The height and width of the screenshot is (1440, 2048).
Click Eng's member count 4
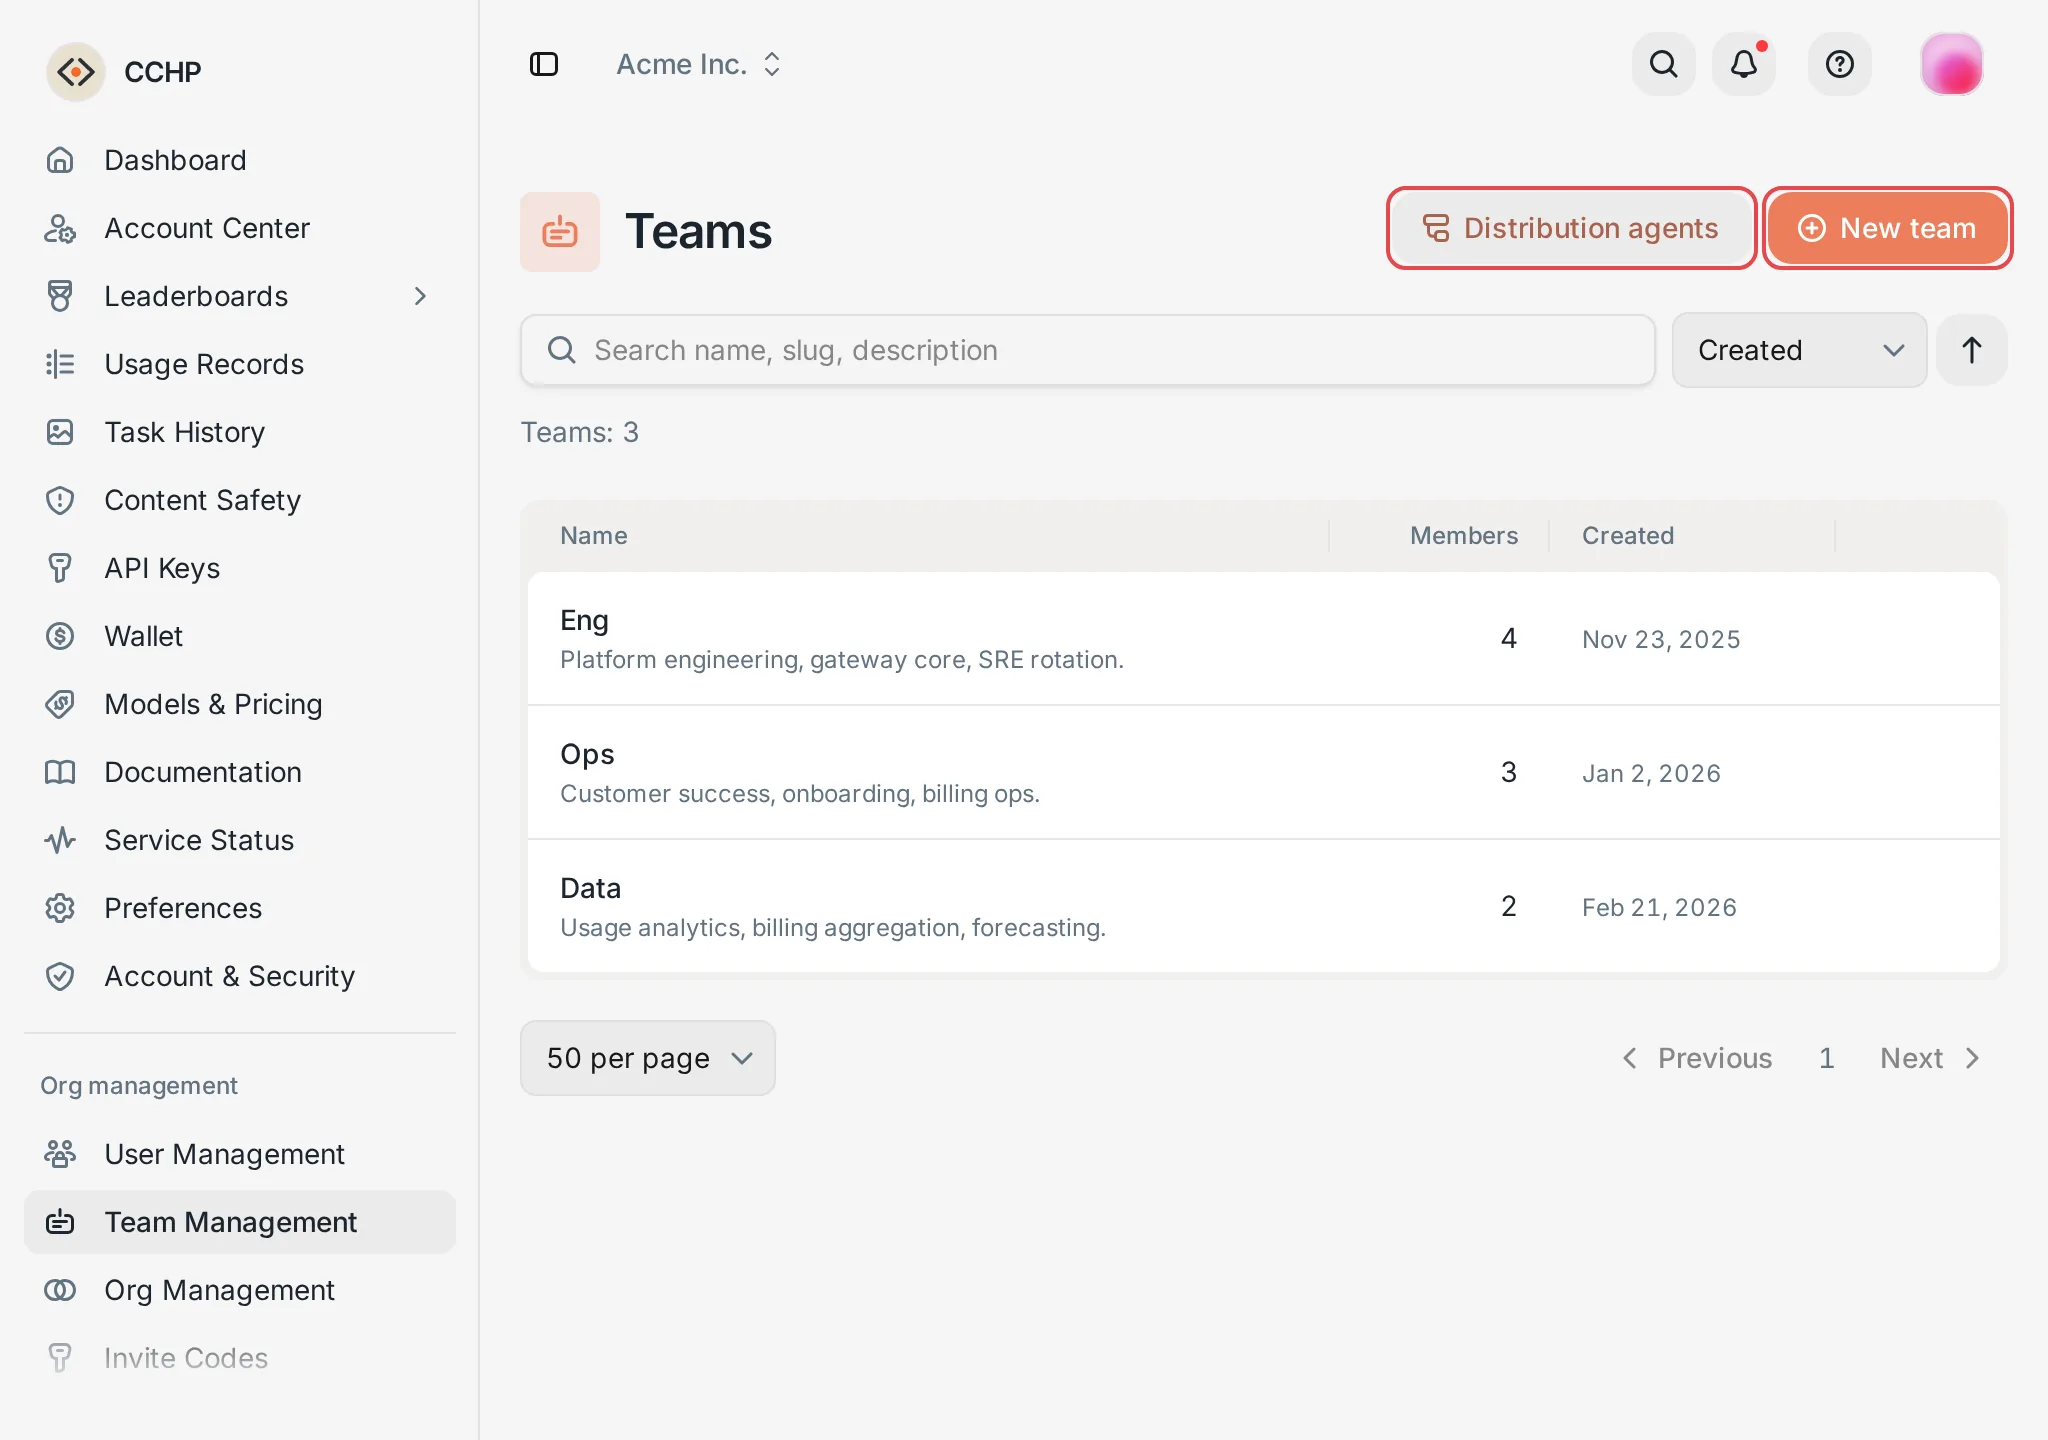pos(1509,638)
